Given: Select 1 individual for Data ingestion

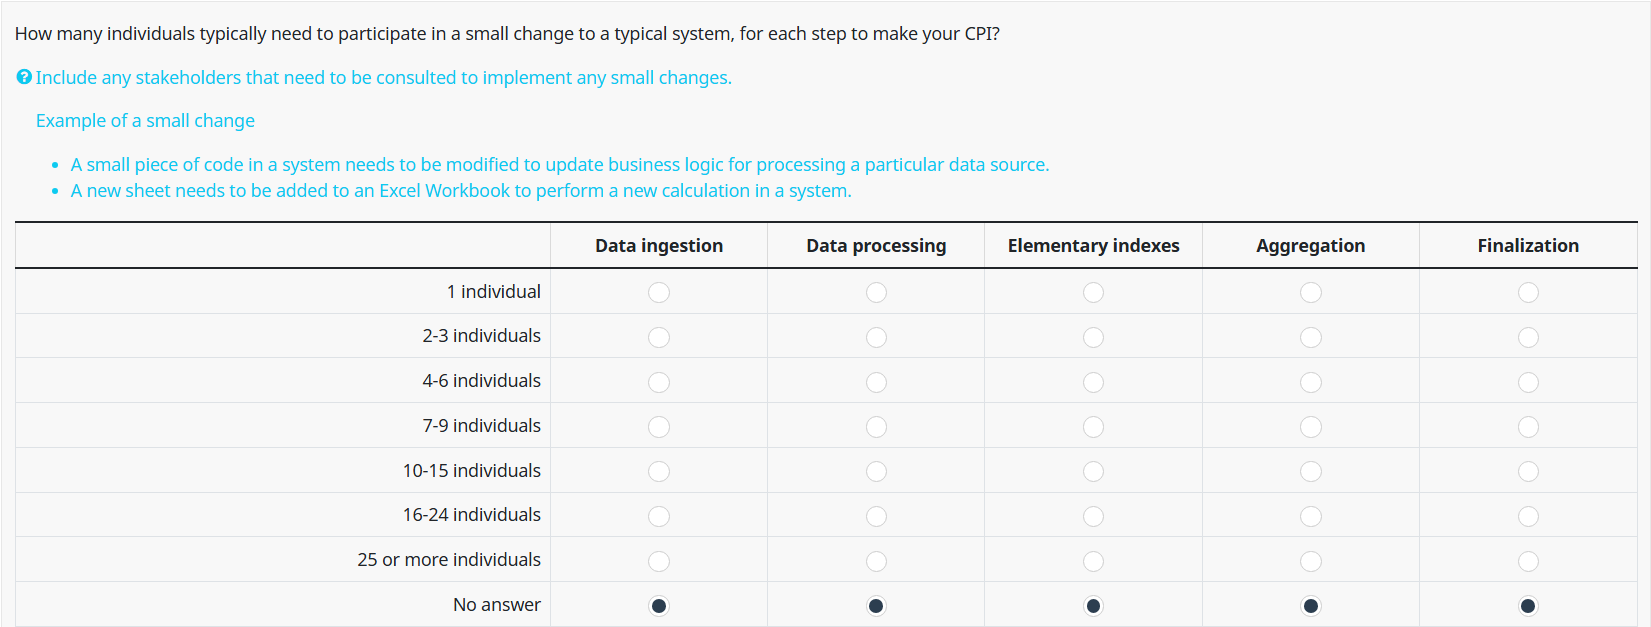Looking at the screenshot, I should tap(659, 292).
